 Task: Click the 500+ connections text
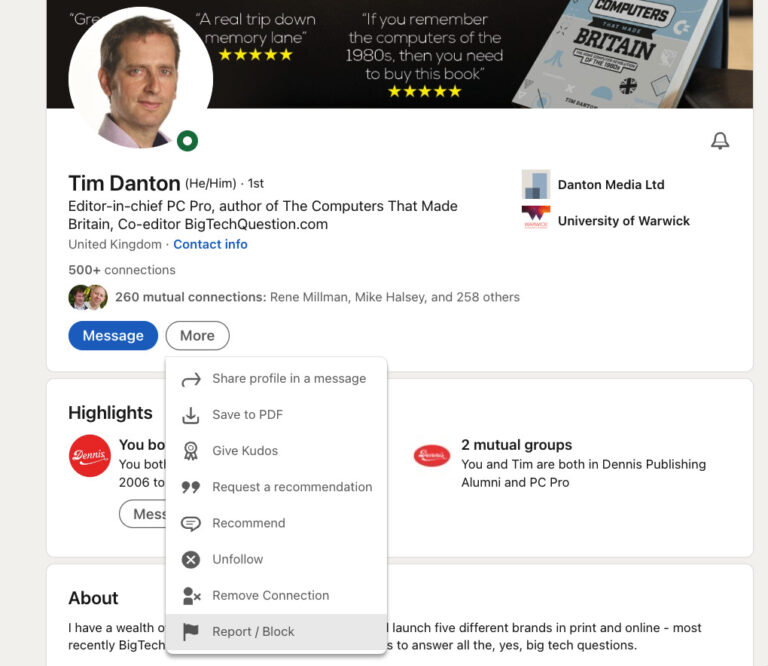(121, 270)
